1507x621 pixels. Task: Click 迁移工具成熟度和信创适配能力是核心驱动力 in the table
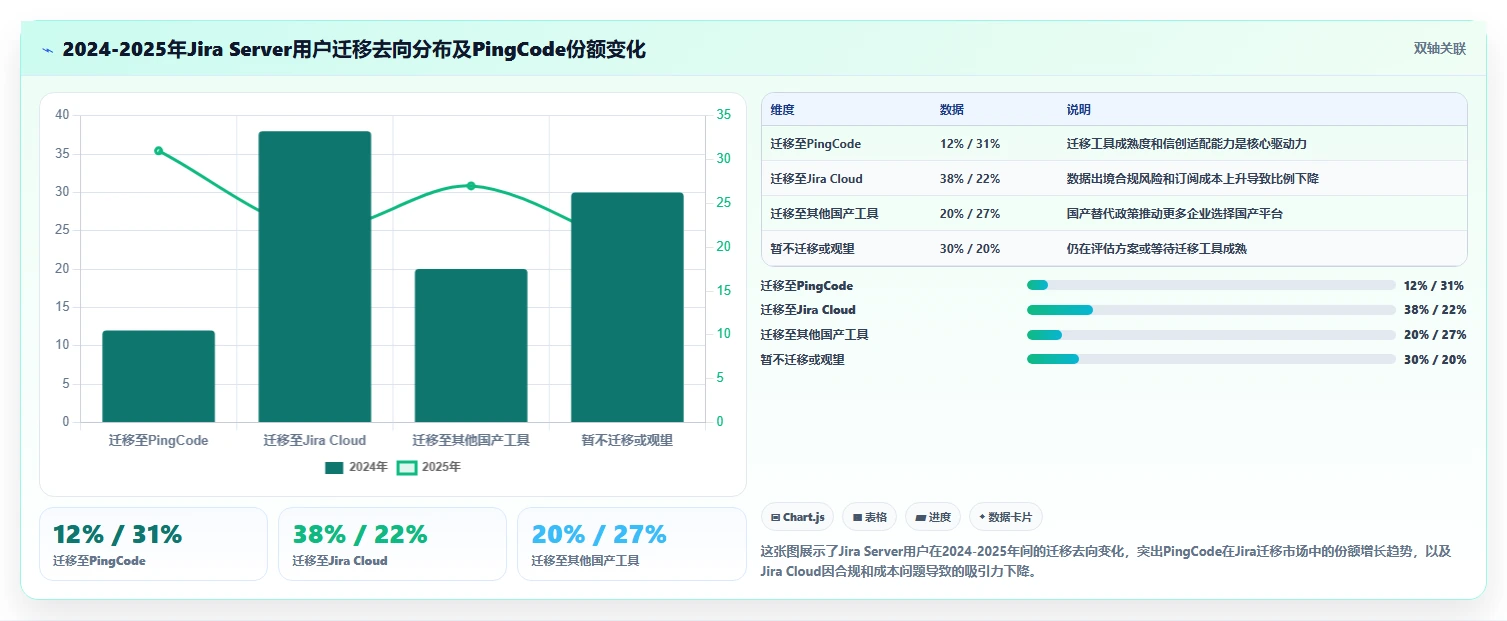coord(1187,144)
